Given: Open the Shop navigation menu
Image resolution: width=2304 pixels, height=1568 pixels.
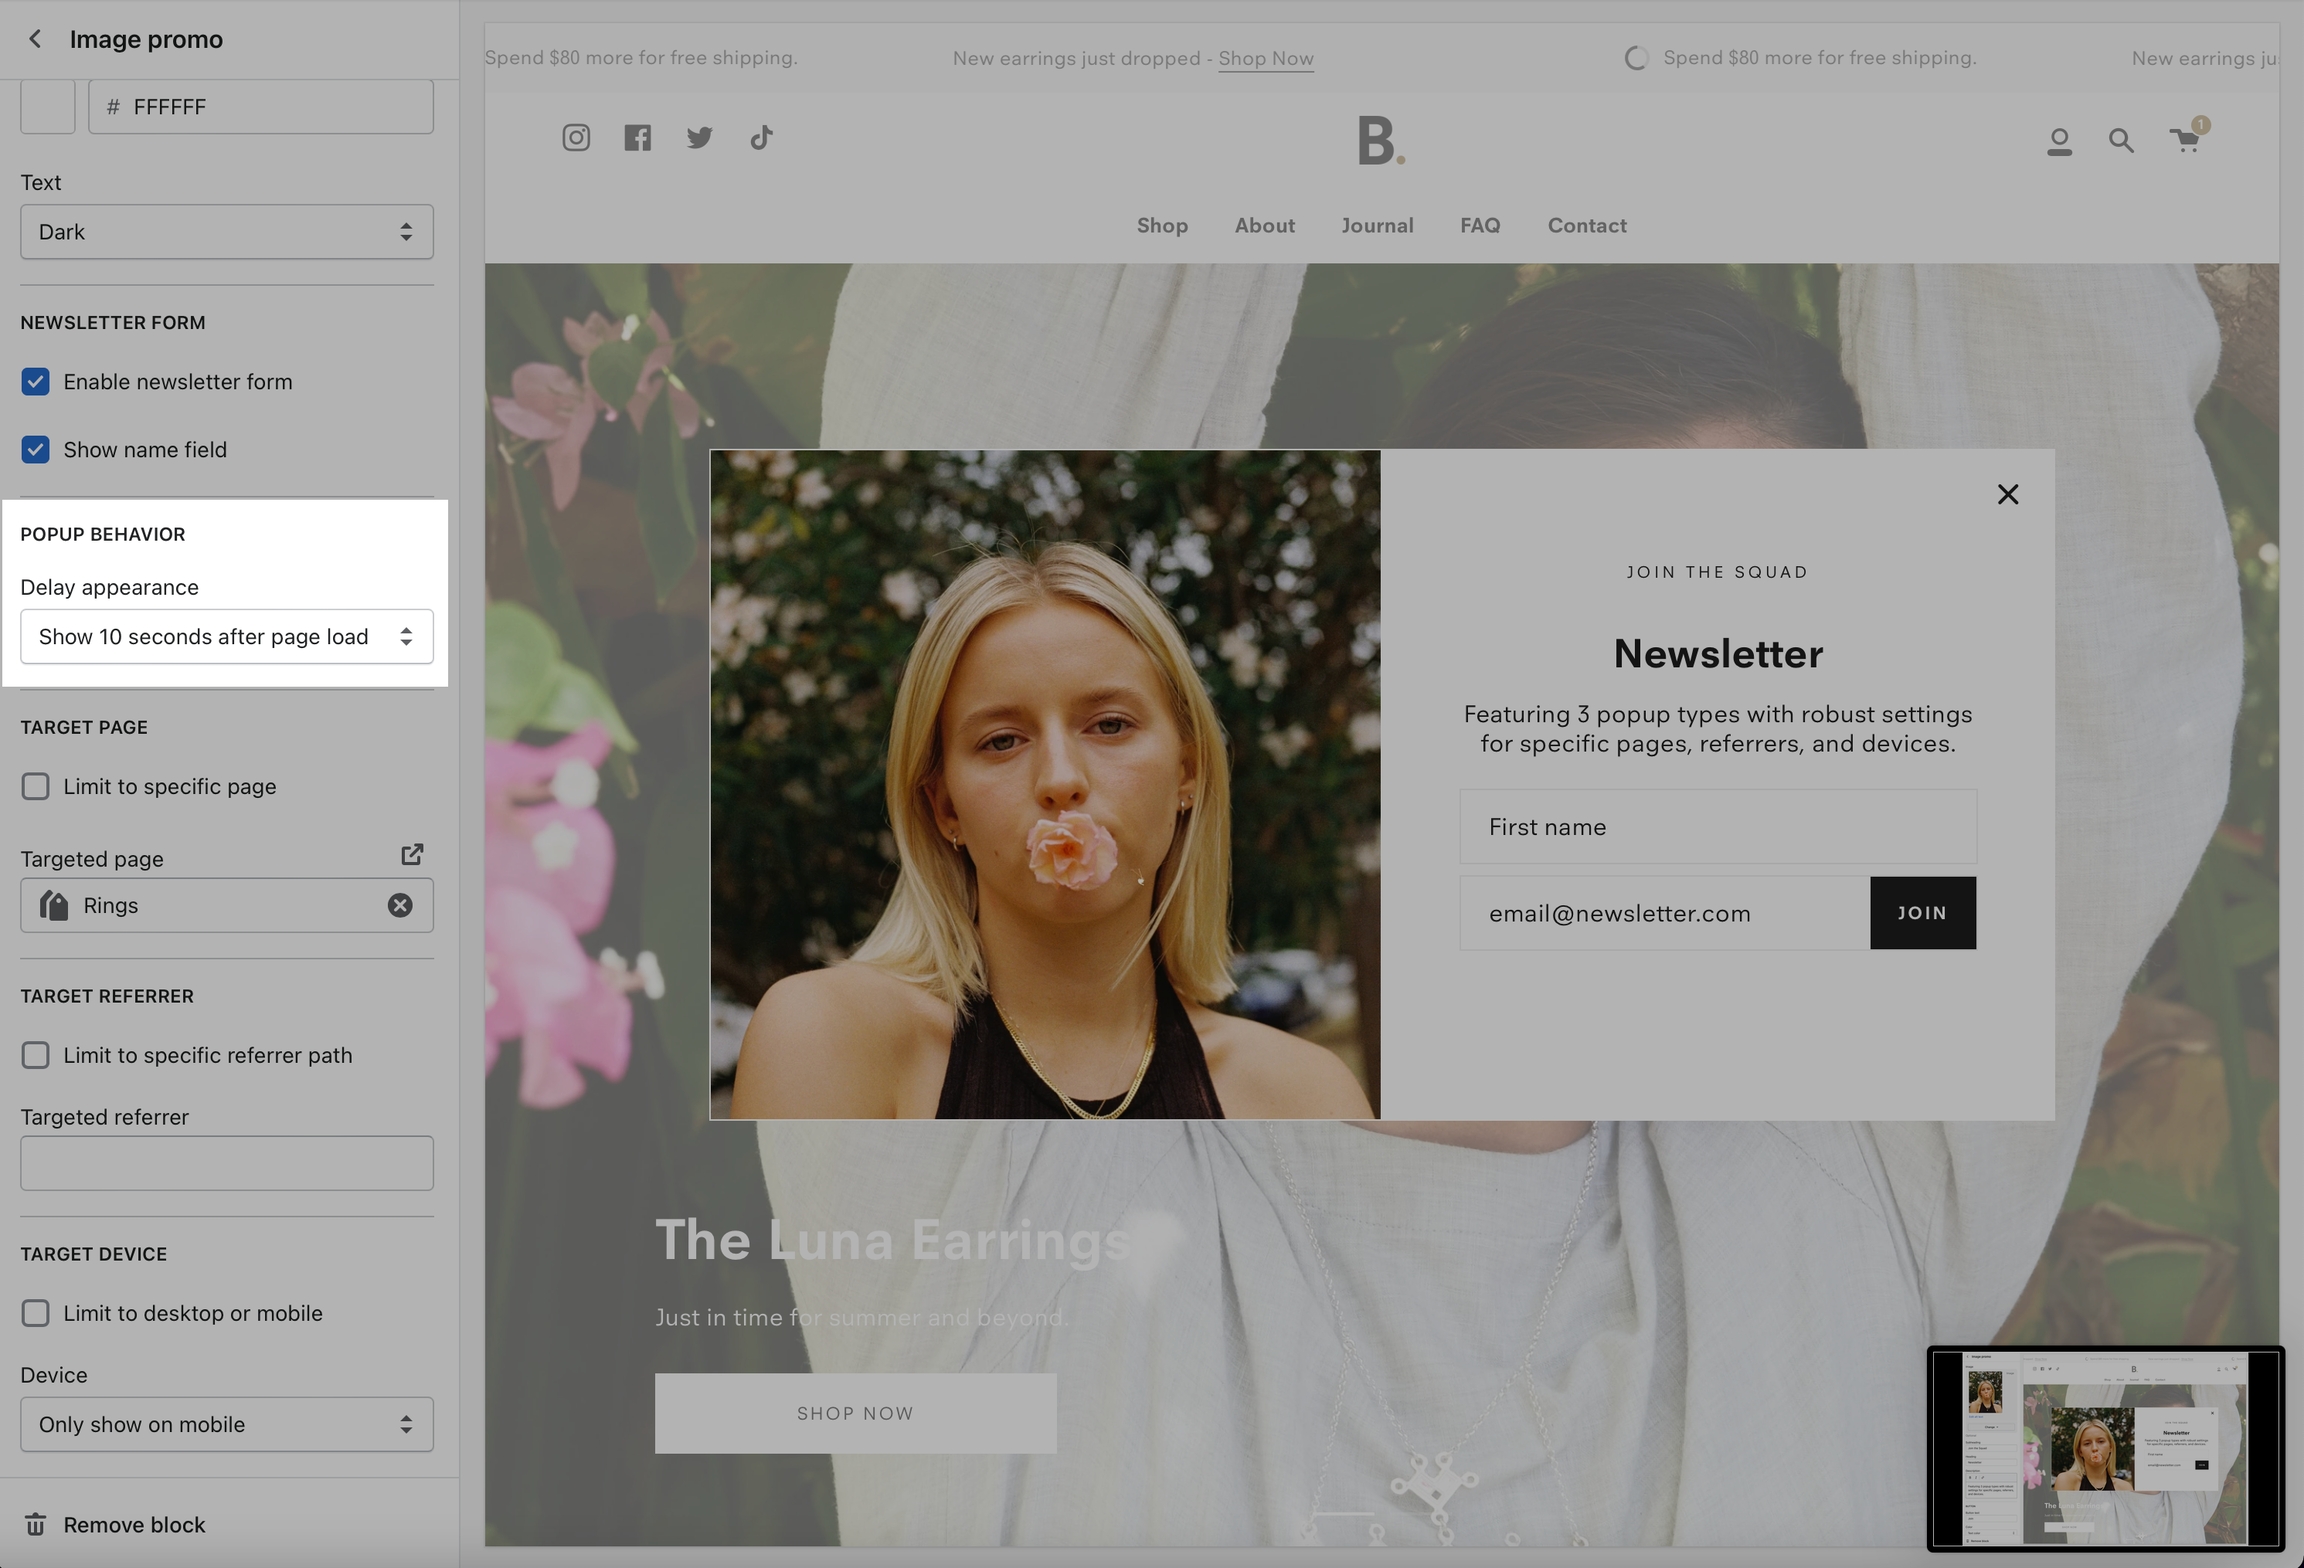Looking at the screenshot, I should (x=1162, y=226).
